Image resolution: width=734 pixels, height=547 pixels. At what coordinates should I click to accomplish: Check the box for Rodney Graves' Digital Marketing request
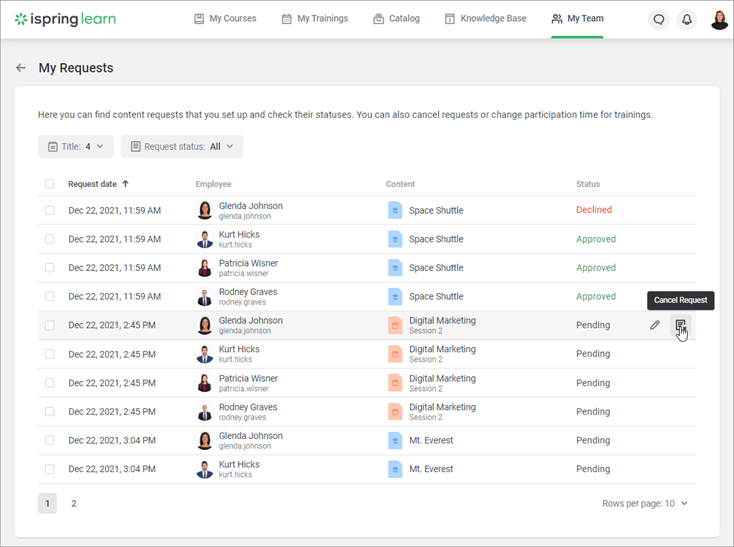[x=50, y=412]
